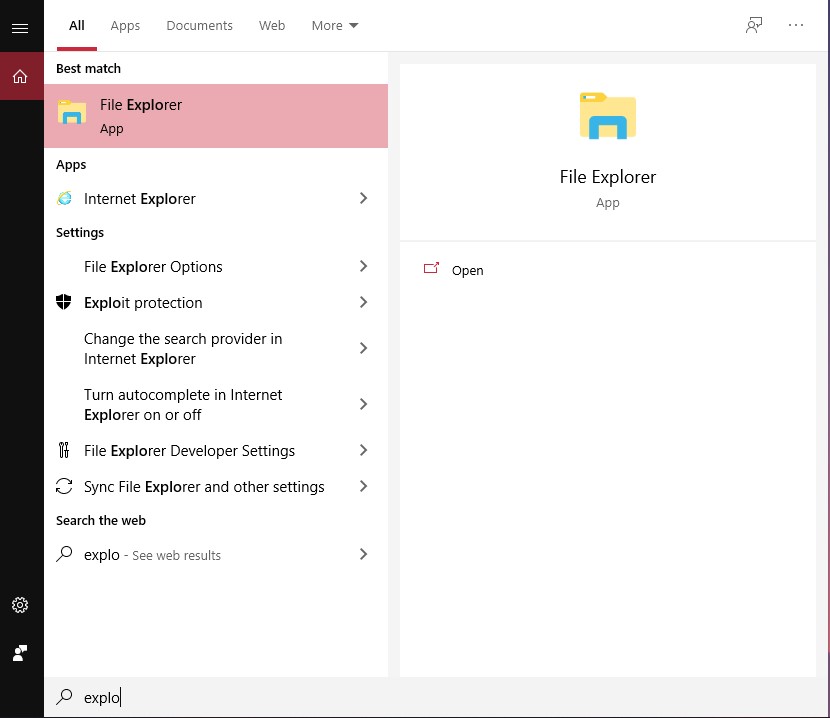The image size is (830, 718).
Task: Click the large File Explorer icon in preview
Action: tap(608, 116)
